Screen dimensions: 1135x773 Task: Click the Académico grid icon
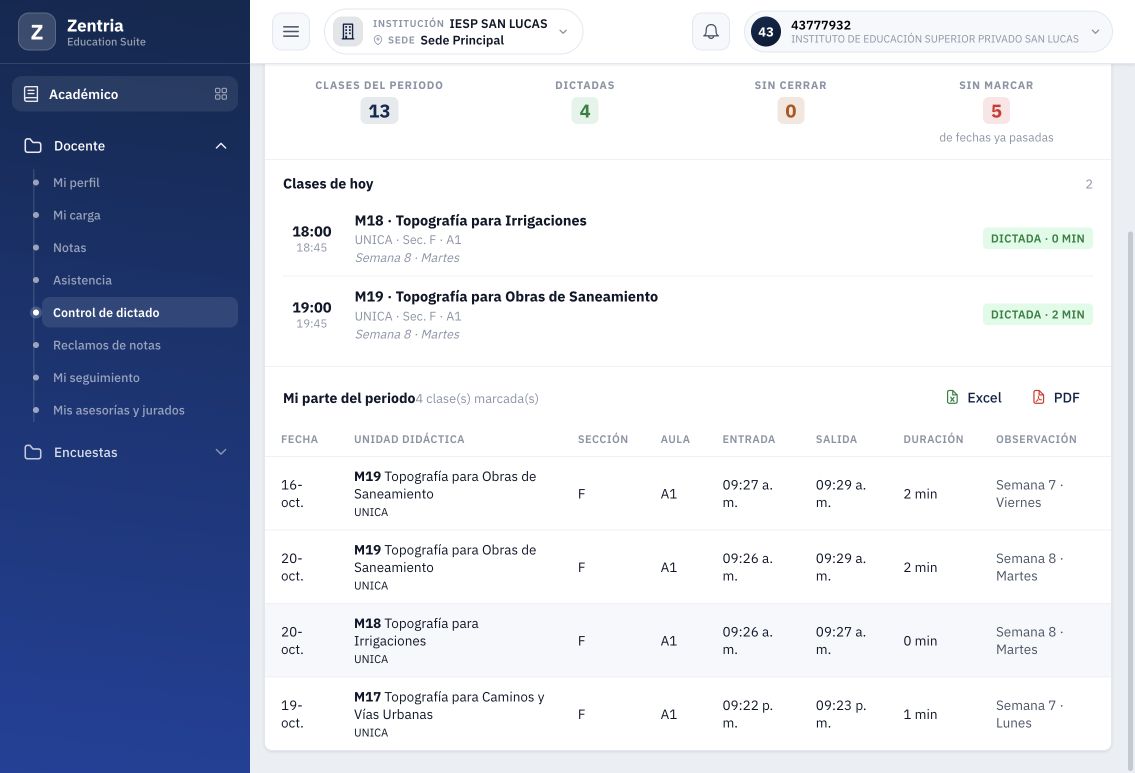pos(221,94)
